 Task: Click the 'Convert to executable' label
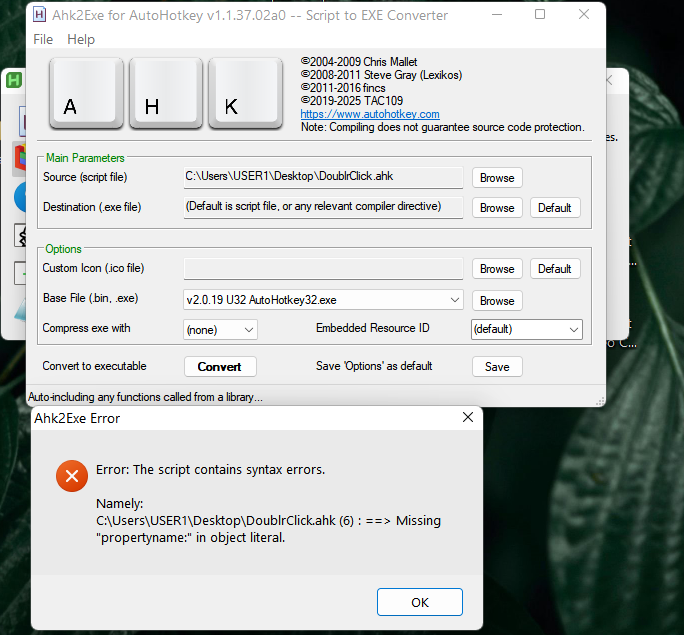(94, 366)
